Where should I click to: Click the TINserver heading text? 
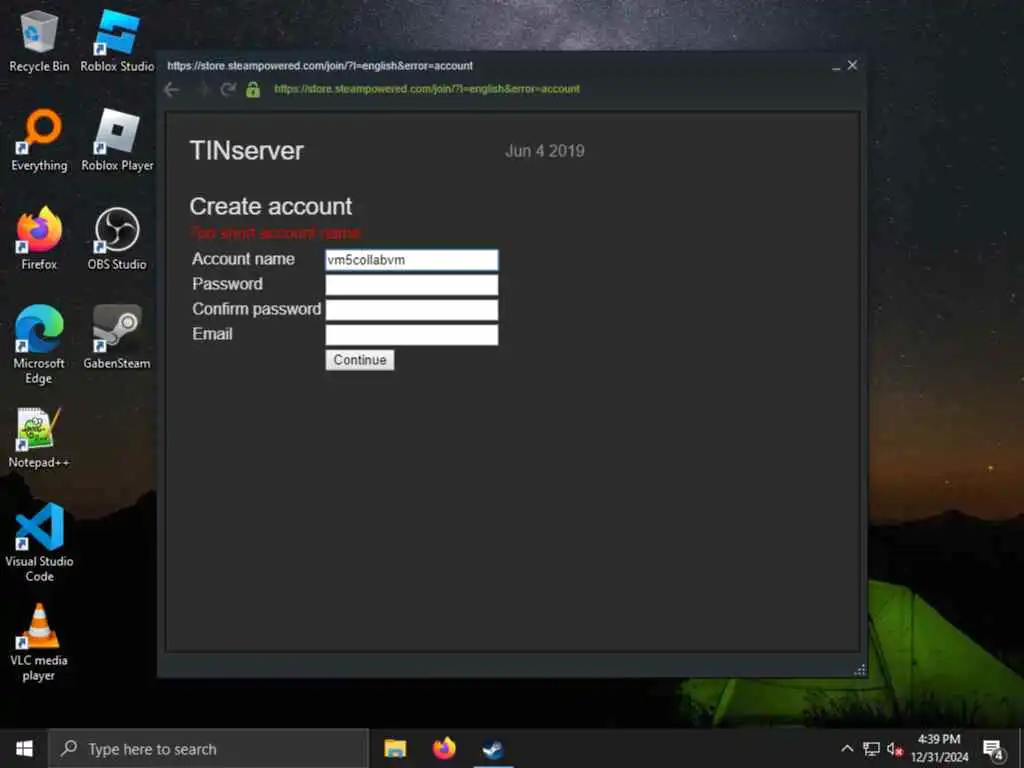(247, 151)
